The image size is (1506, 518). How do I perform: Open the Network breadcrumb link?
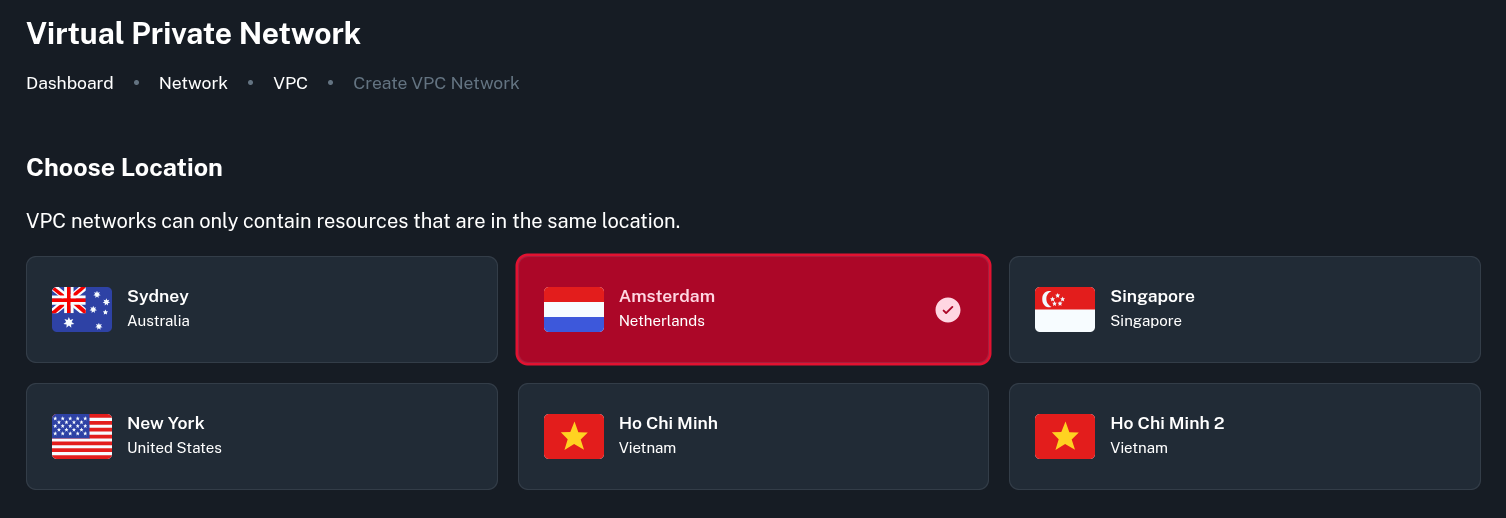click(193, 83)
